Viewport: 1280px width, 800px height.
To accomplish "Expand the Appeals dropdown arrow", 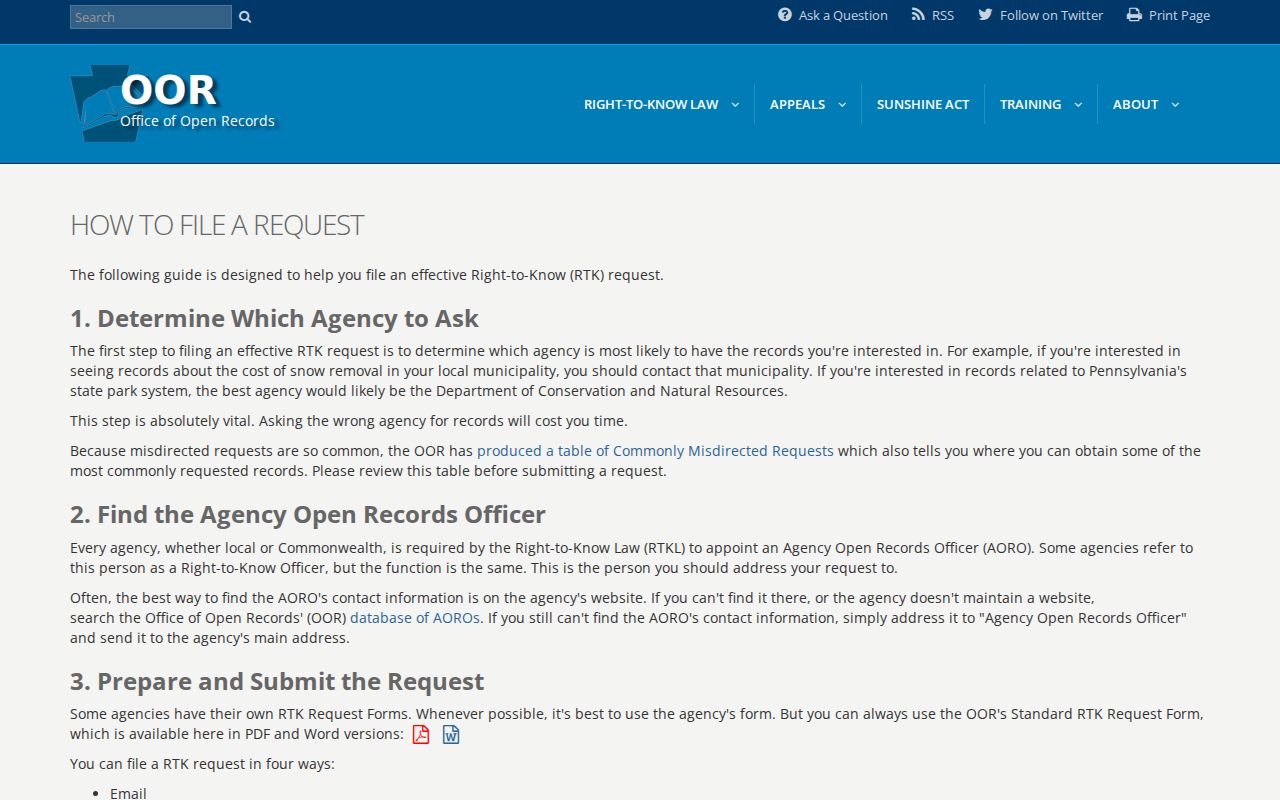I will [x=842, y=104].
